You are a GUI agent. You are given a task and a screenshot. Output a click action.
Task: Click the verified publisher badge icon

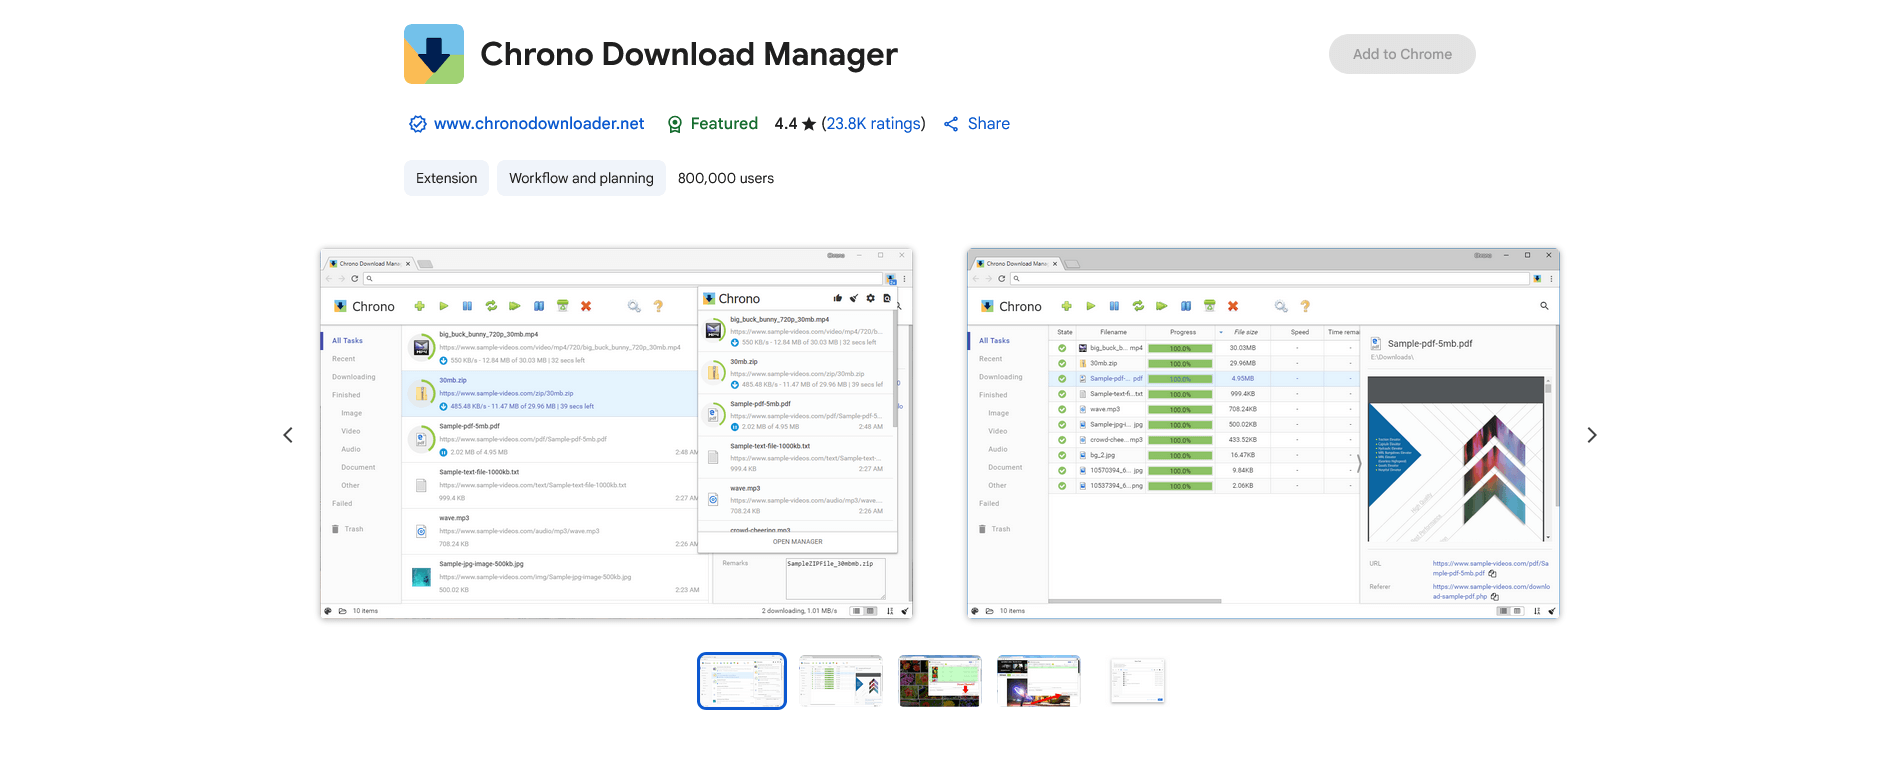click(x=418, y=124)
